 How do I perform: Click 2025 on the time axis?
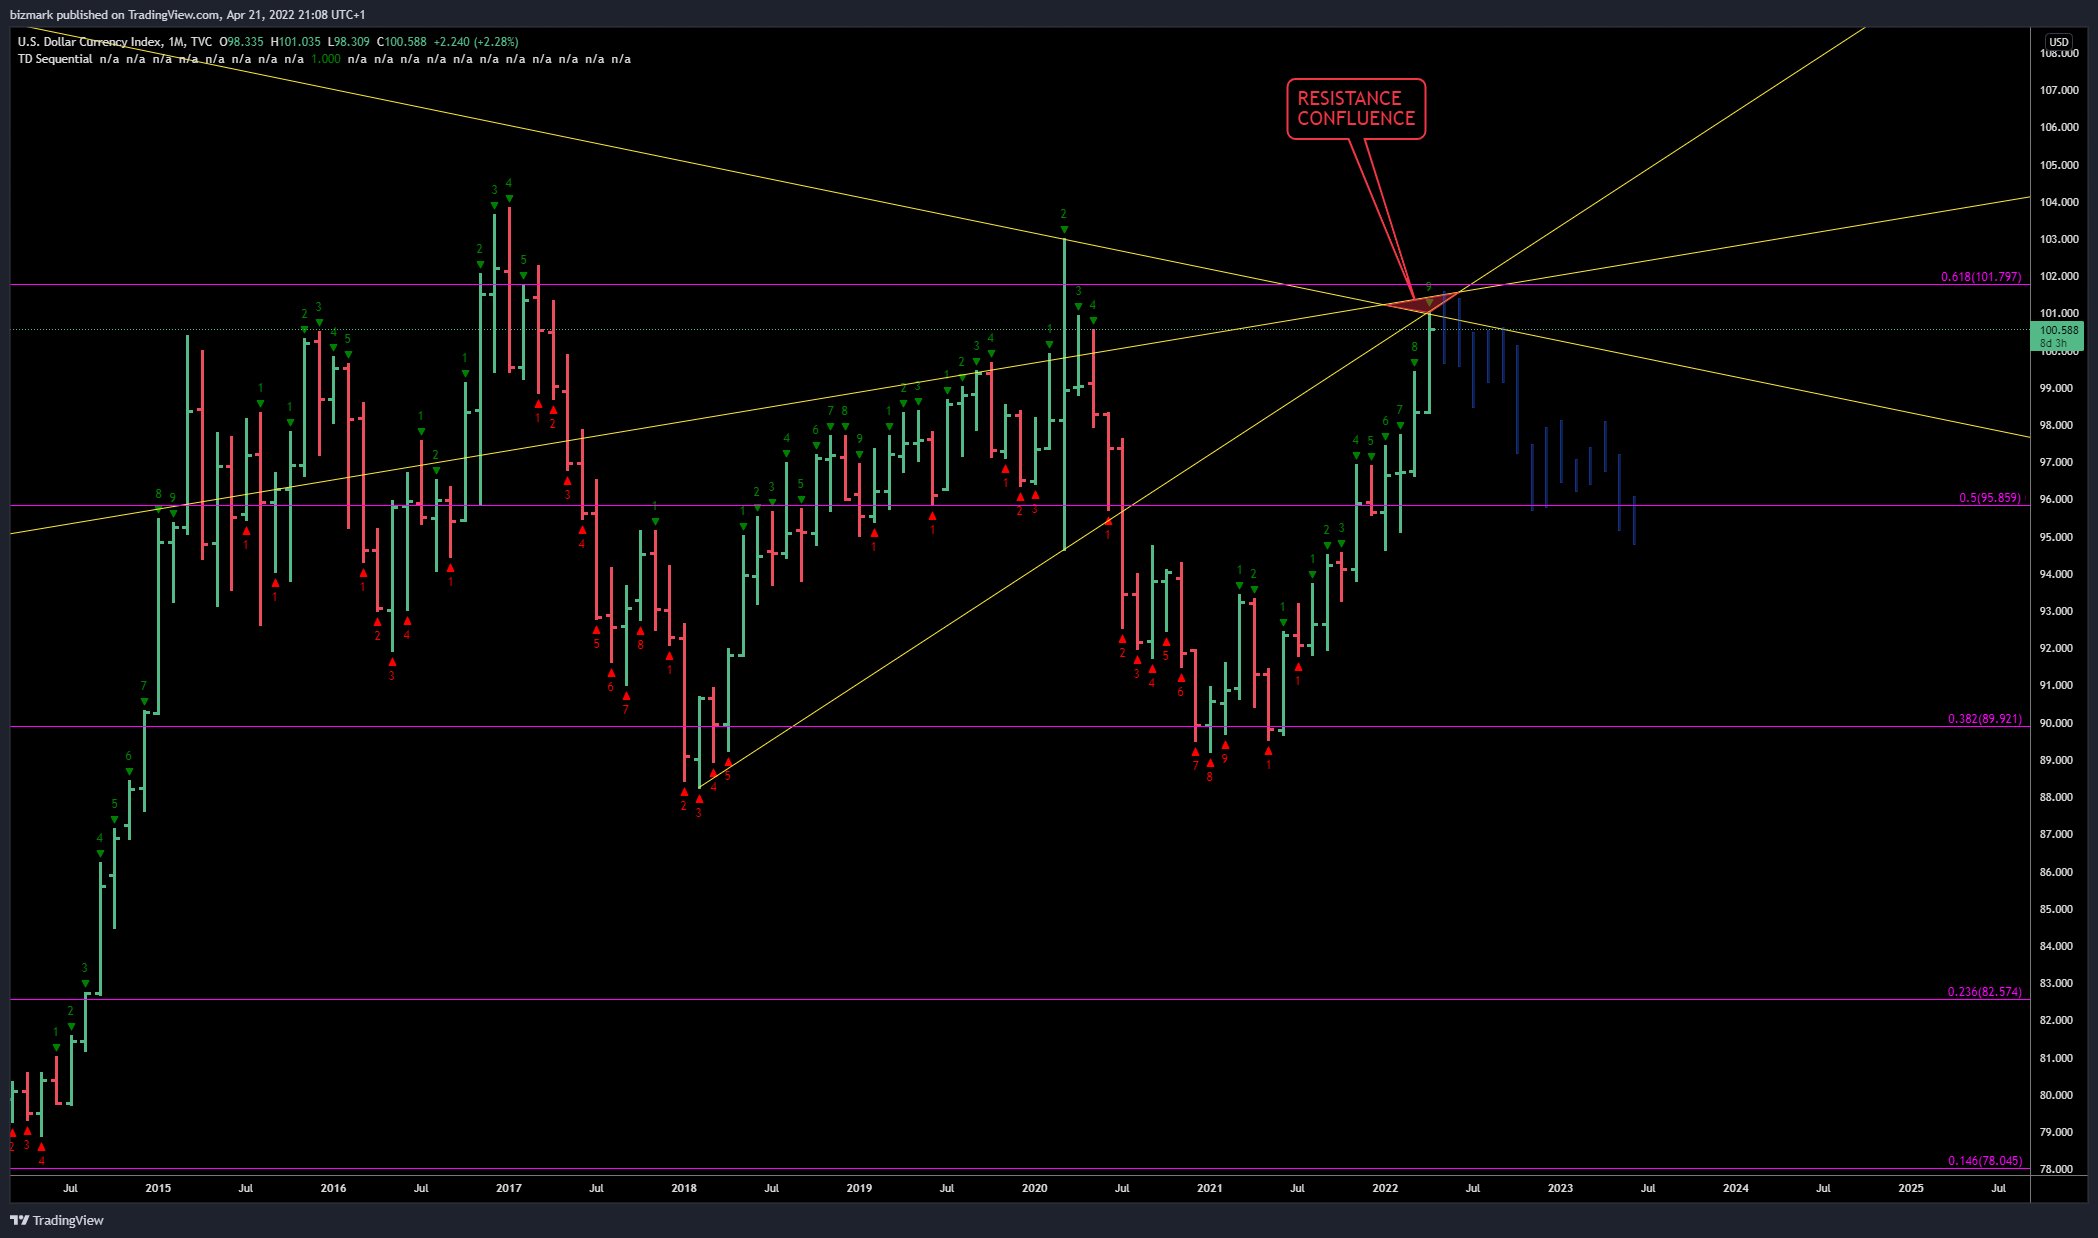[1911, 1188]
